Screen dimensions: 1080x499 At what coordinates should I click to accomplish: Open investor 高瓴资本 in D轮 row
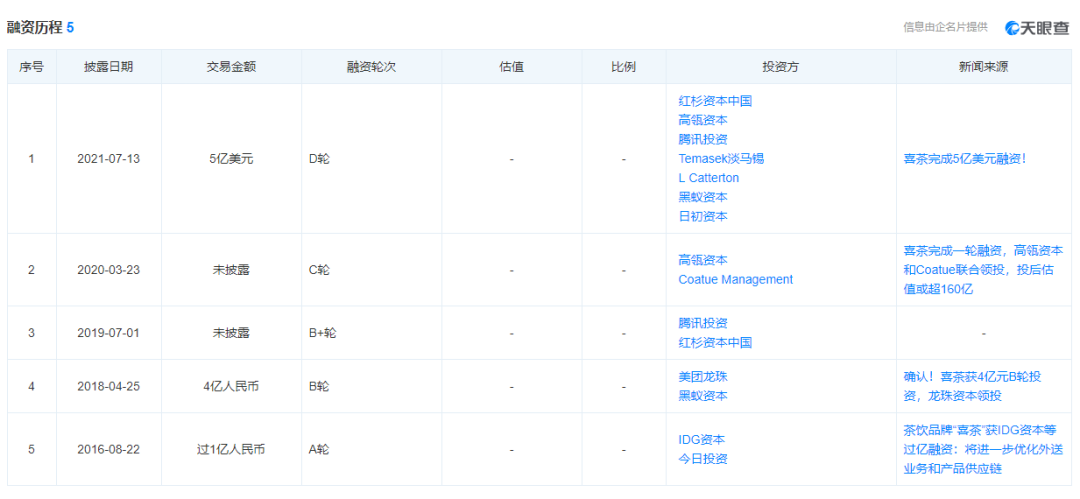click(x=703, y=120)
